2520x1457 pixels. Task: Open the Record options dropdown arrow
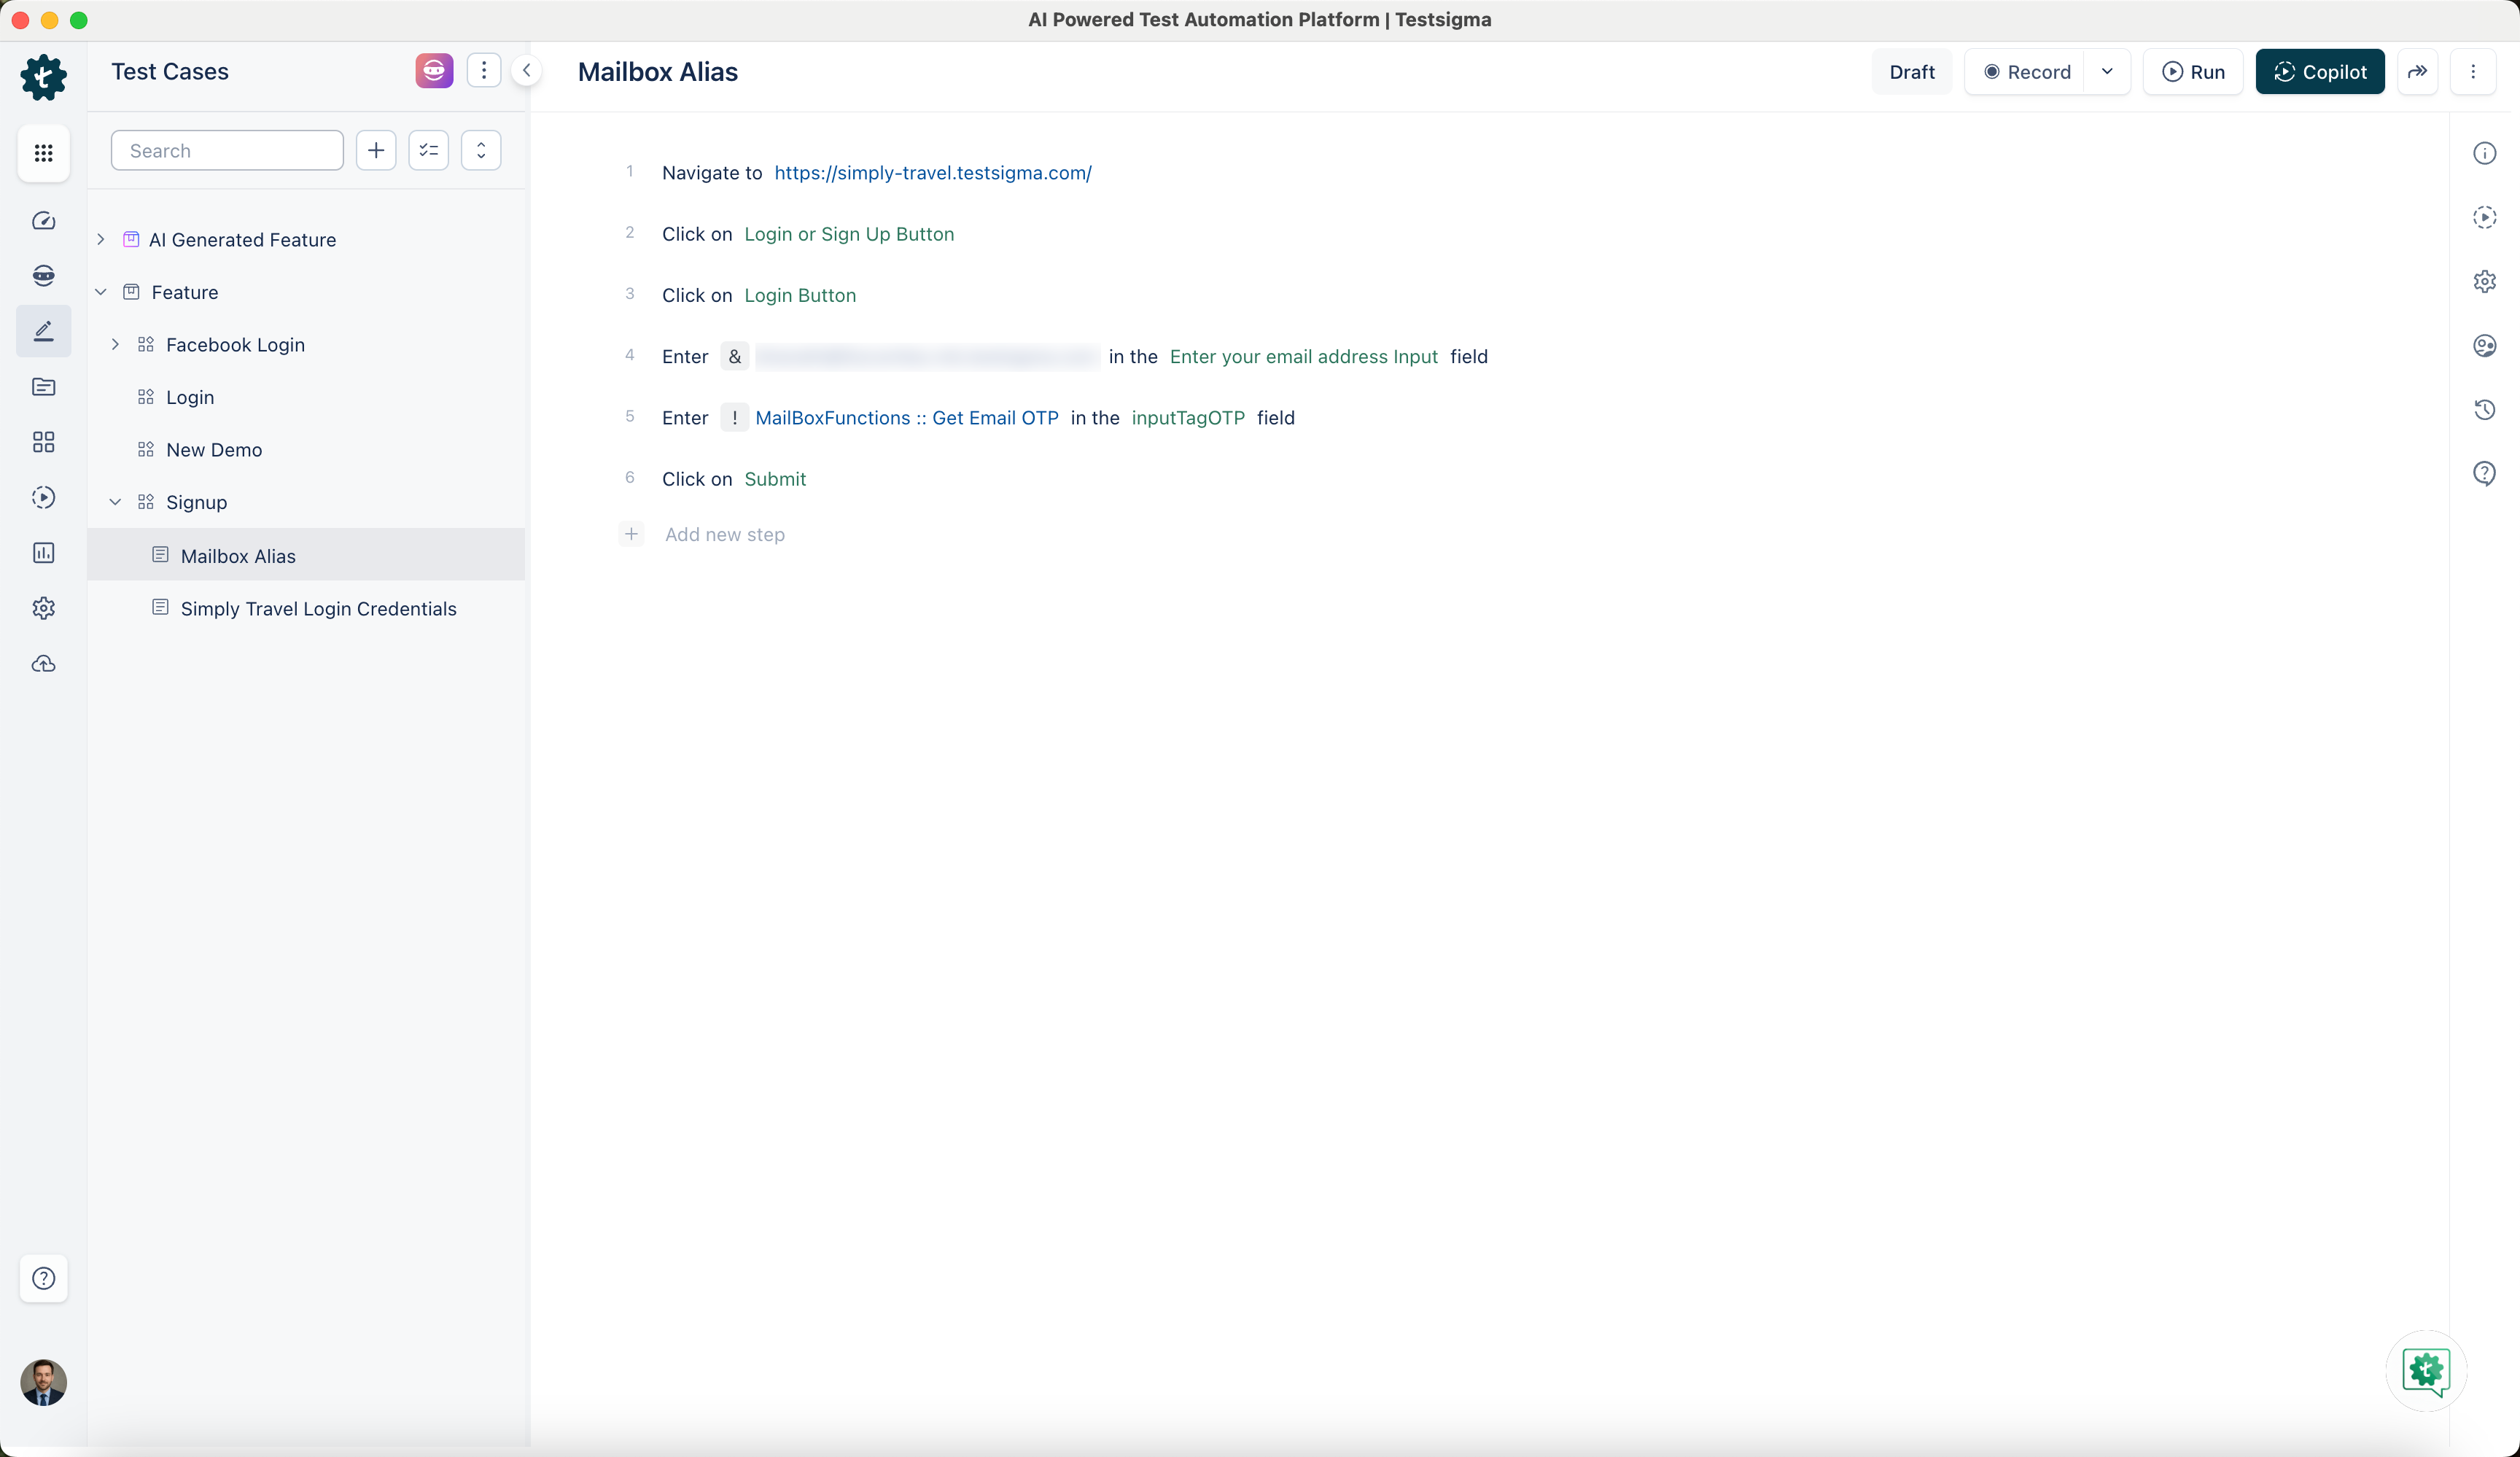tap(2107, 72)
